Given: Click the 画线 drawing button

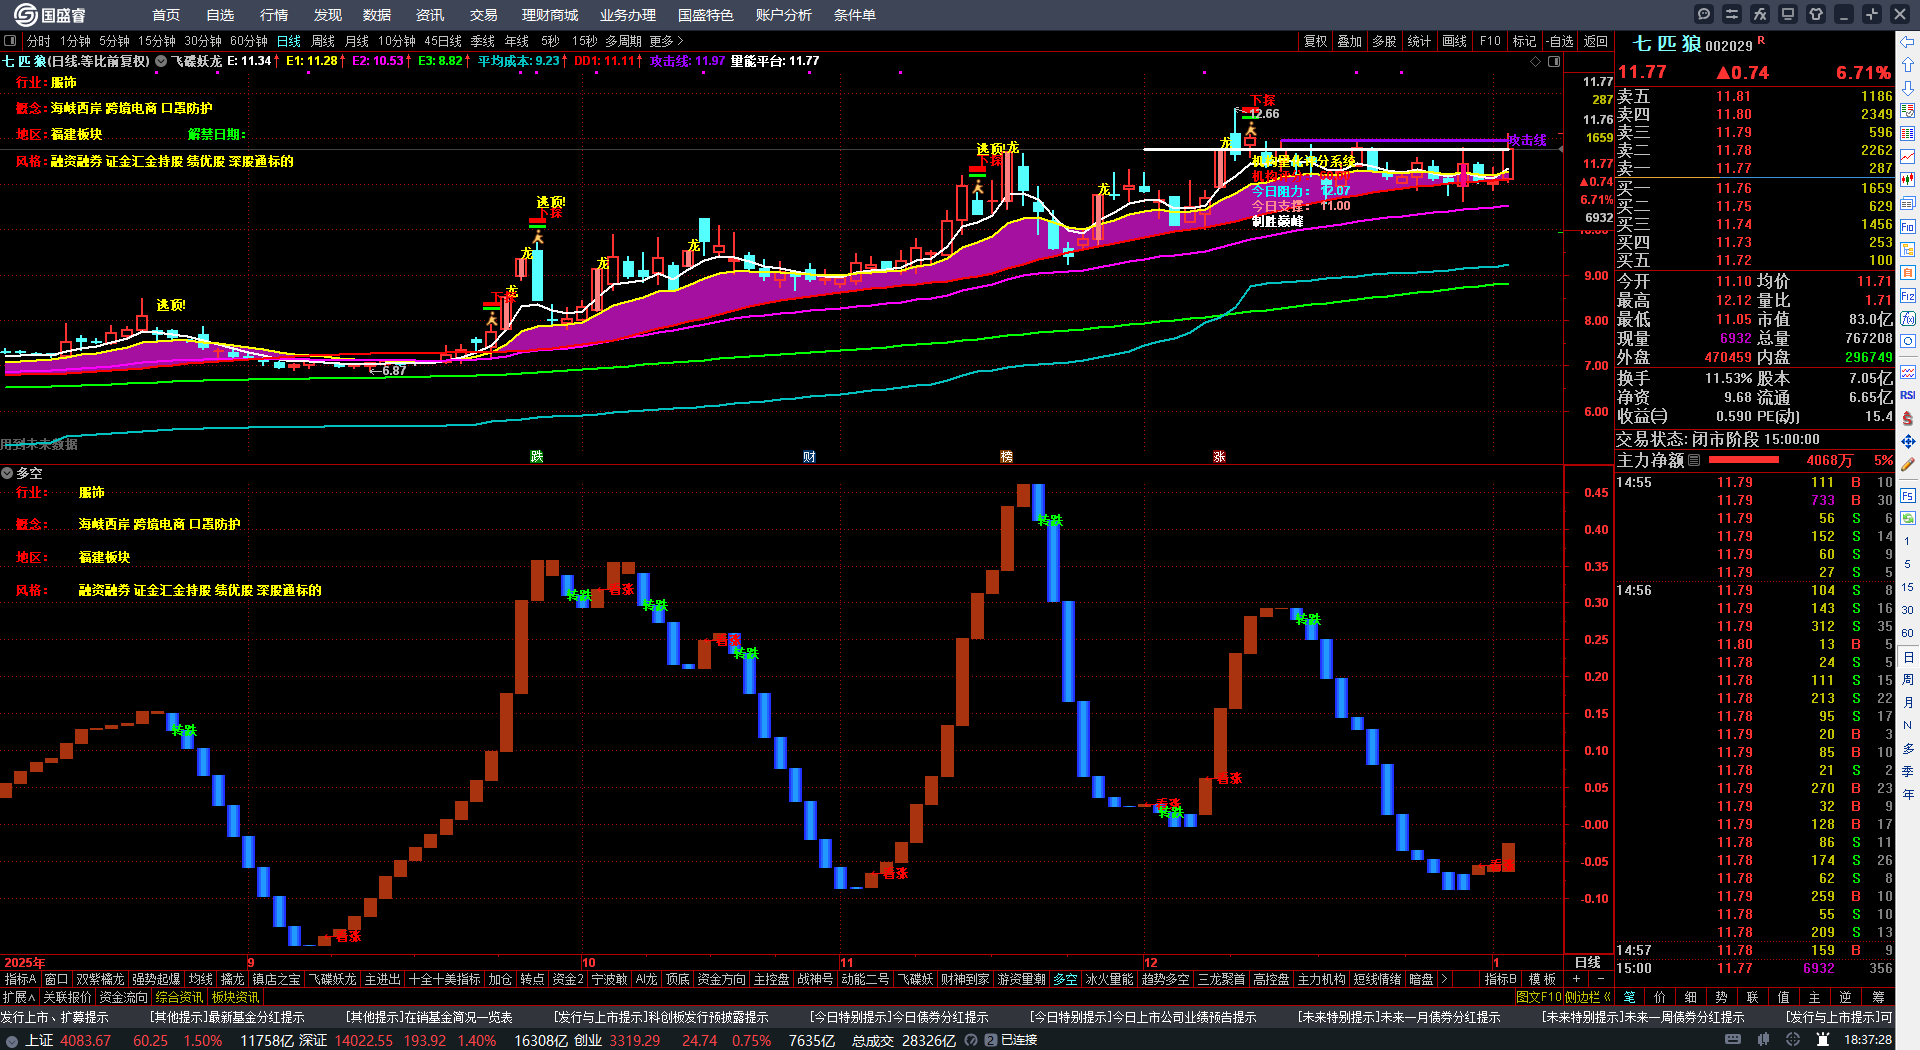Looking at the screenshot, I should pos(1455,41).
